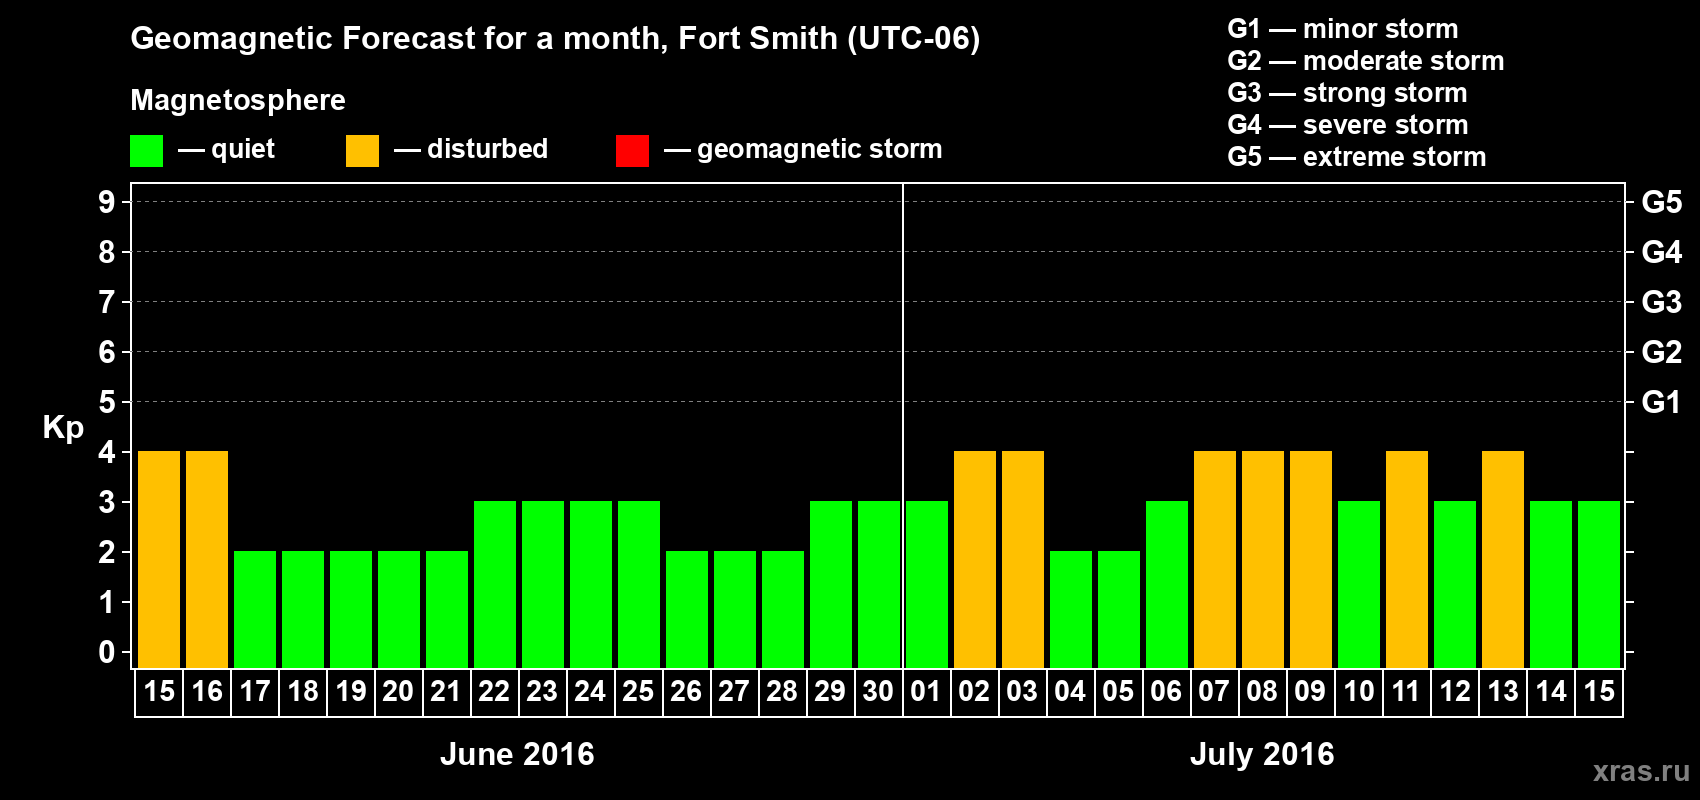Click date label 20 on the axis
The width and height of the screenshot is (1700, 800).
point(399,692)
